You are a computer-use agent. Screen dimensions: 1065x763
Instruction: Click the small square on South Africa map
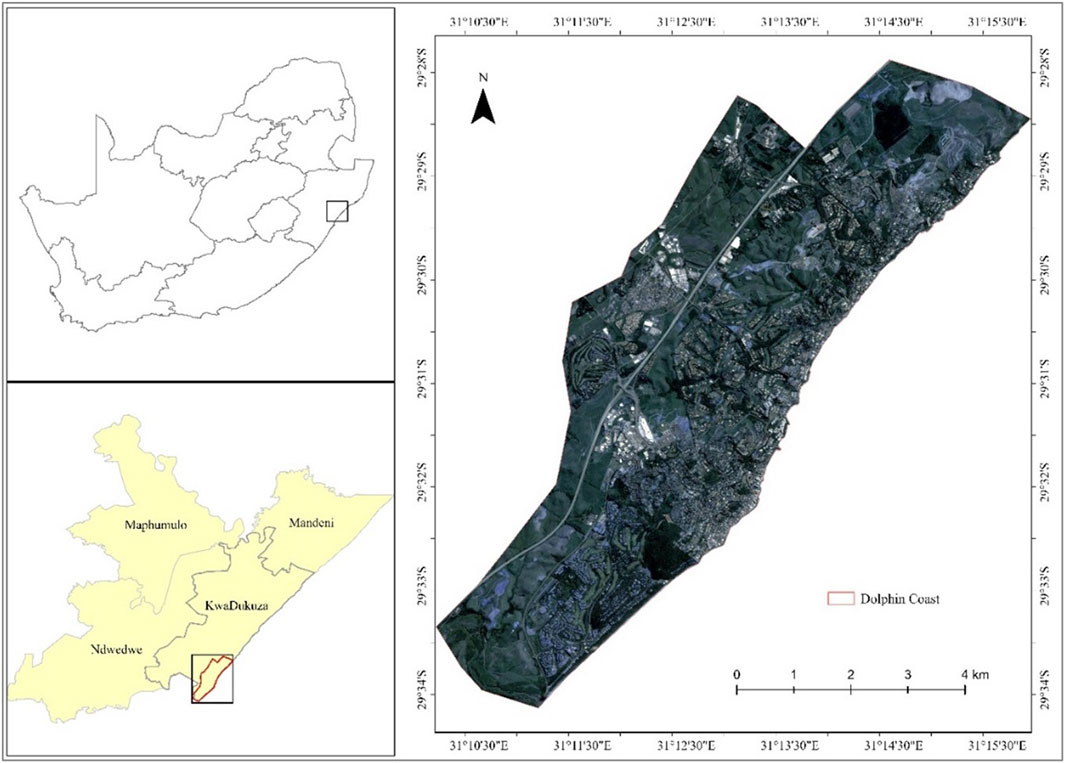[337, 211]
